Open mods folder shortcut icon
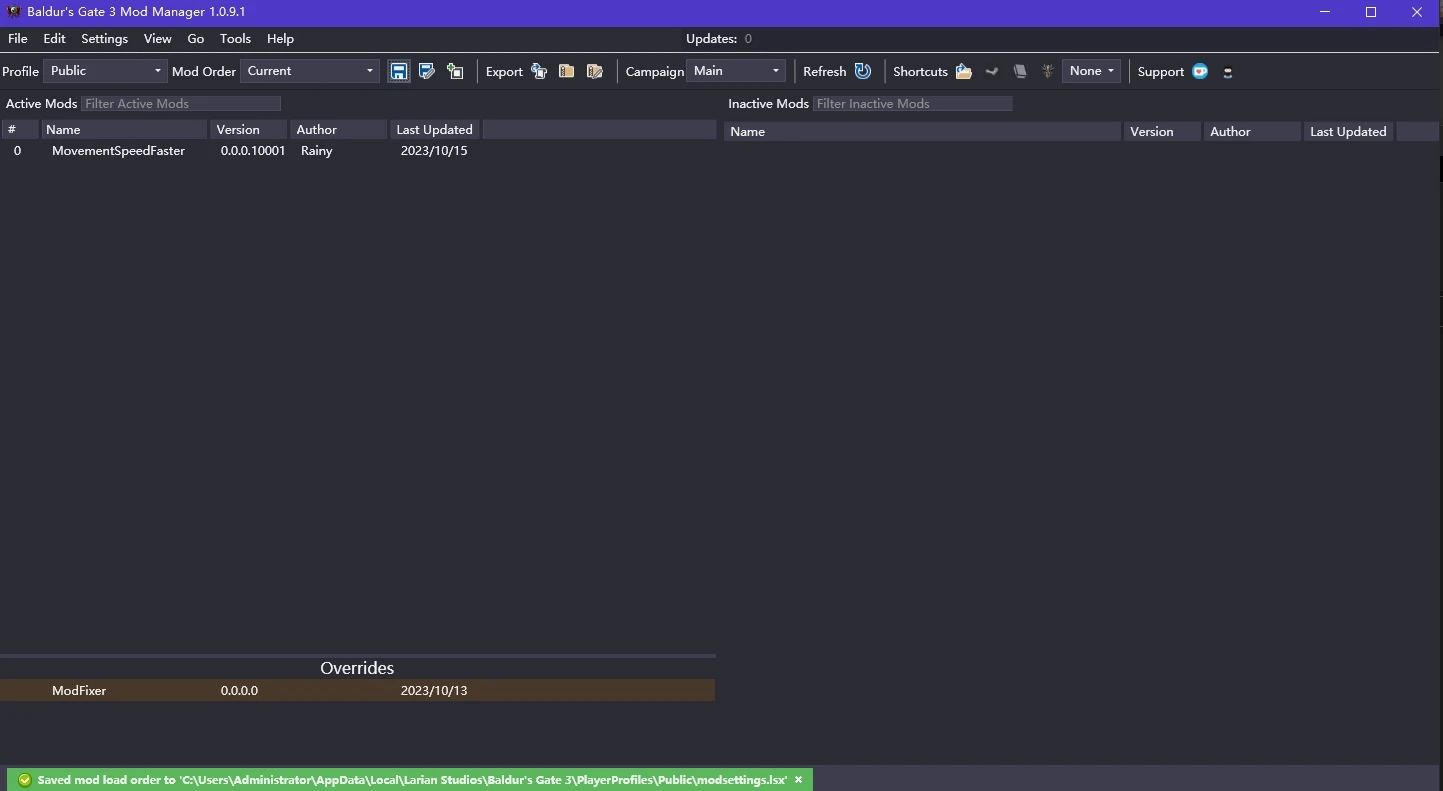1443x791 pixels. pos(964,71)
